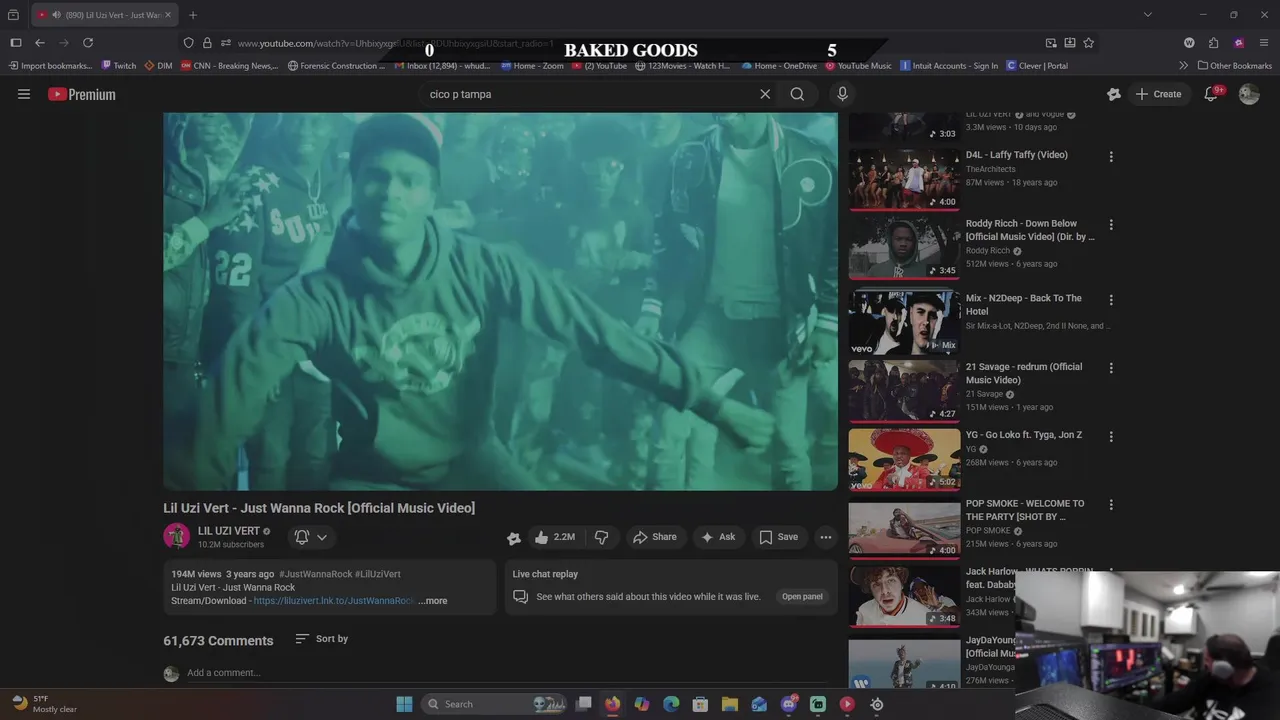Toggle the browser sidebar icon
This screenshot has width=1280, height=720.
click(x=16, y=43)
